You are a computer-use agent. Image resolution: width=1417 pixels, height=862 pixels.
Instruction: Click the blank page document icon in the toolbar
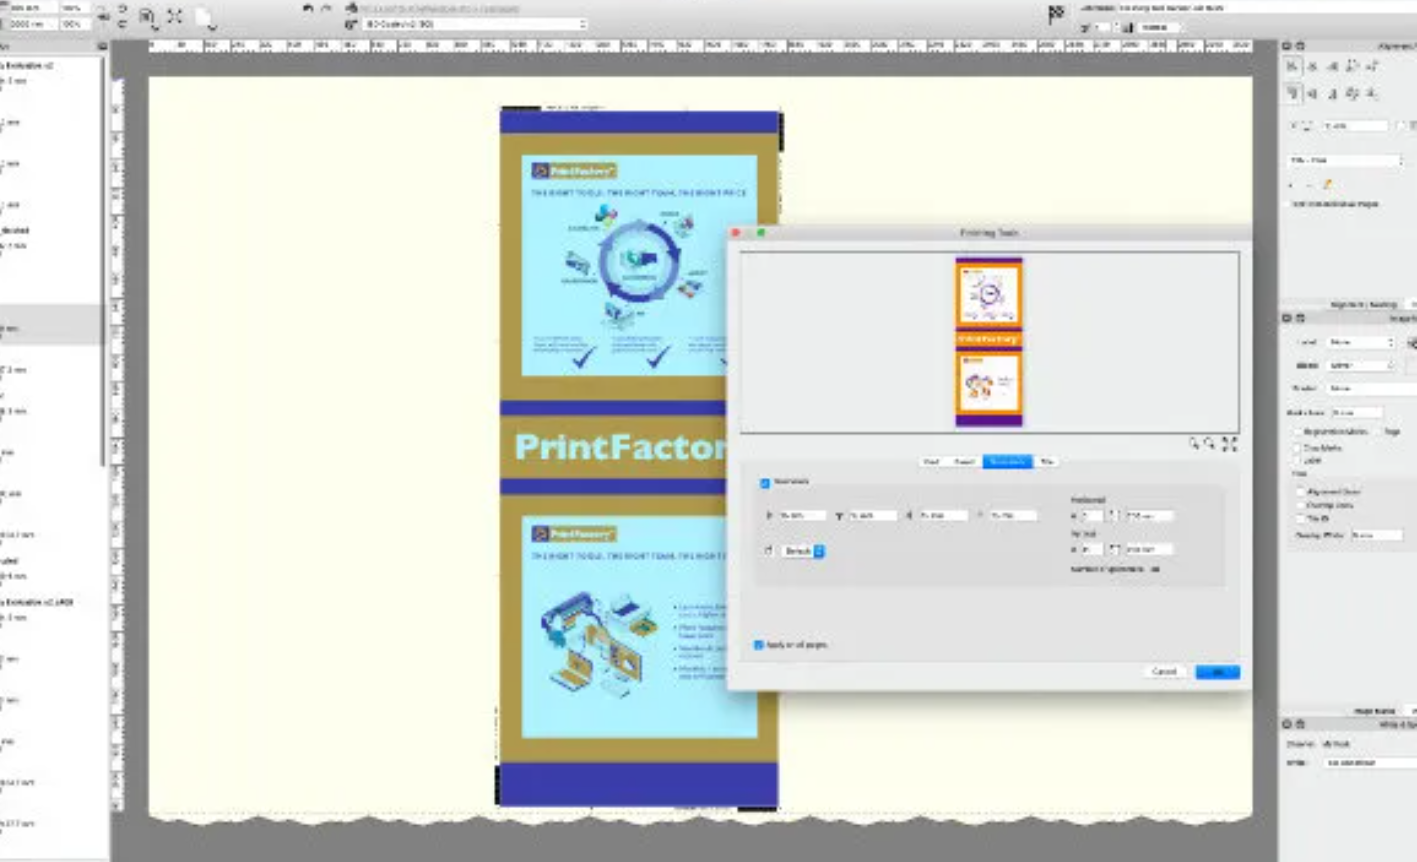(203, 17)
